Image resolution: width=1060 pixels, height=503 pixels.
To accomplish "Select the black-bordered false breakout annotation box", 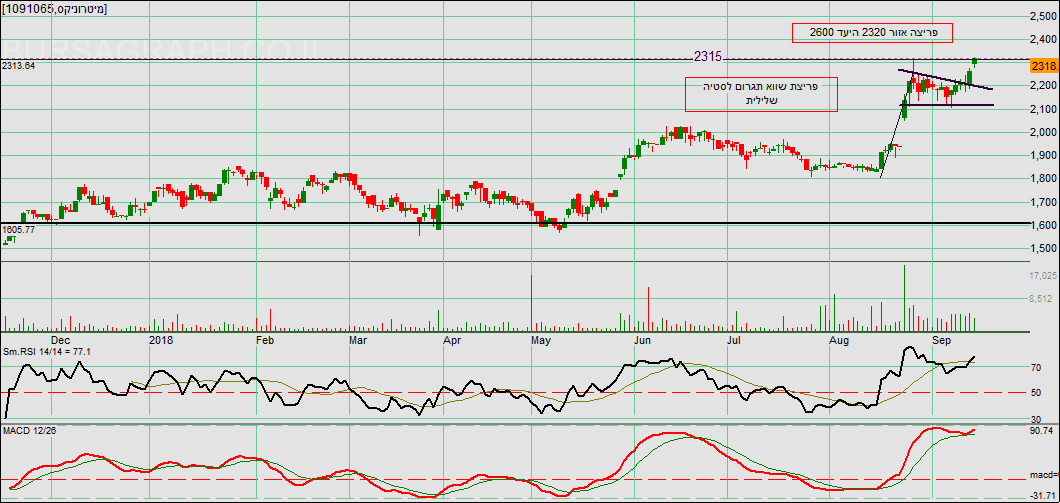I will pos(760,93).
